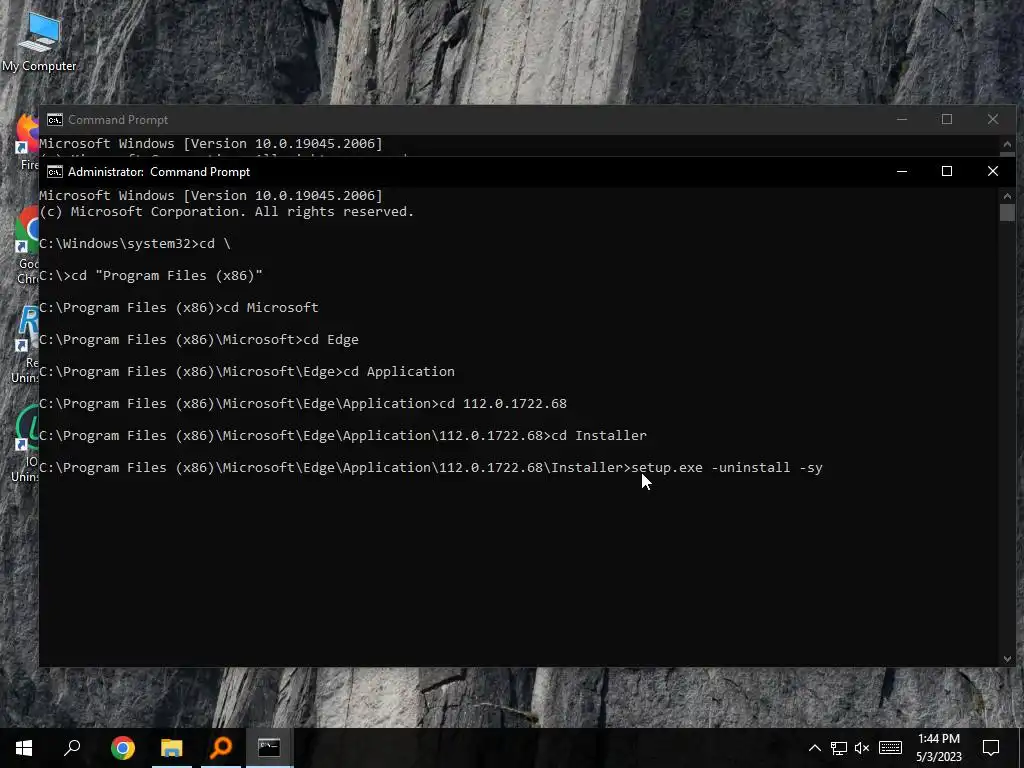Viewport: 1024px width, 768px height.
Task: Open the orange magnifier app in the taskbar
Action: pos(221,747)
